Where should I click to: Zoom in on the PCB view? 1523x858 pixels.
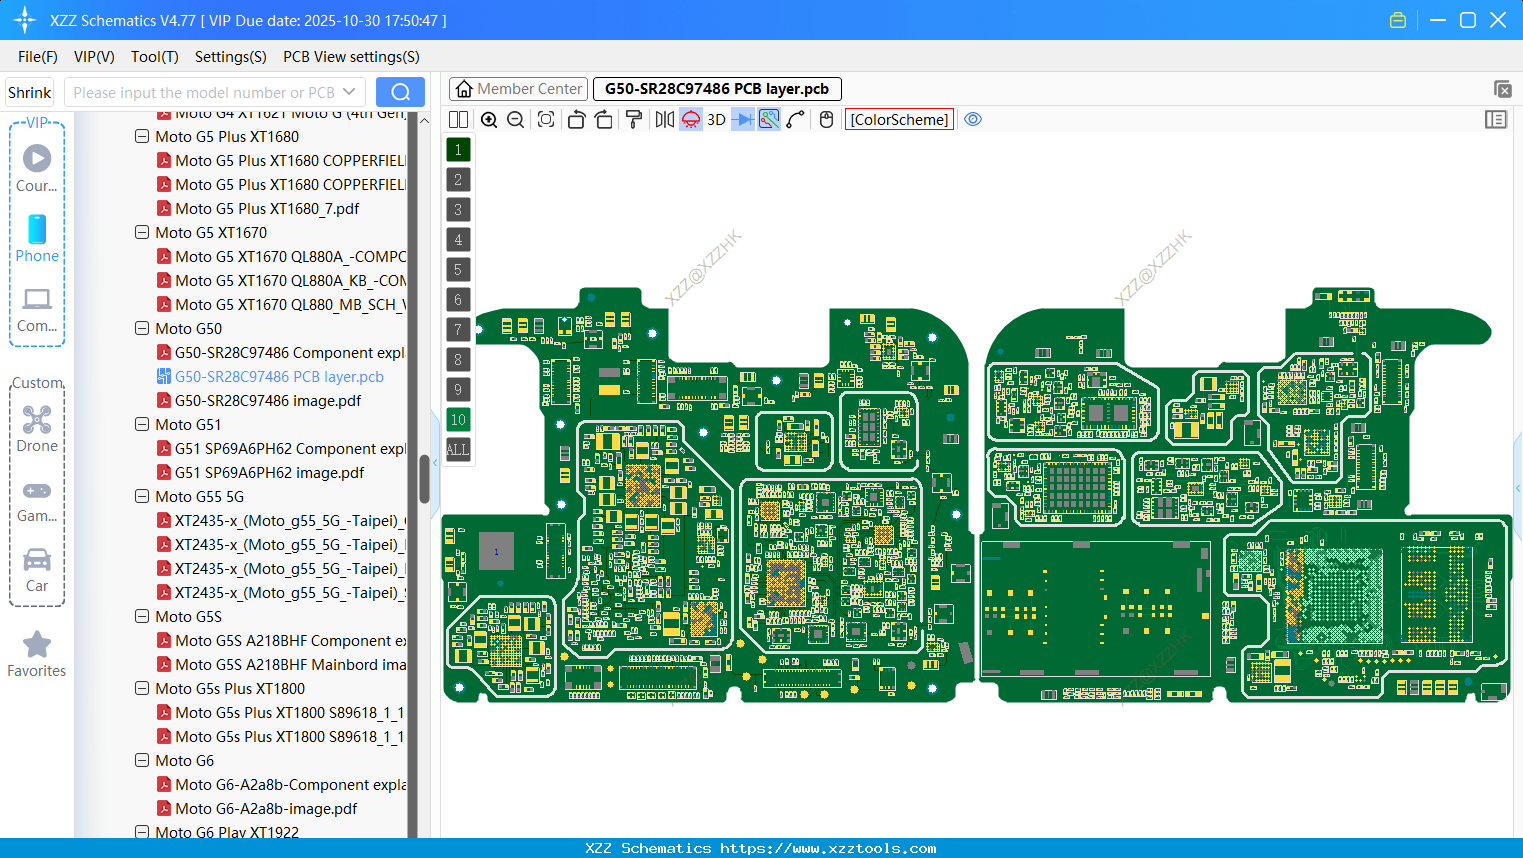pyautogui.click(x=489, y=119)
